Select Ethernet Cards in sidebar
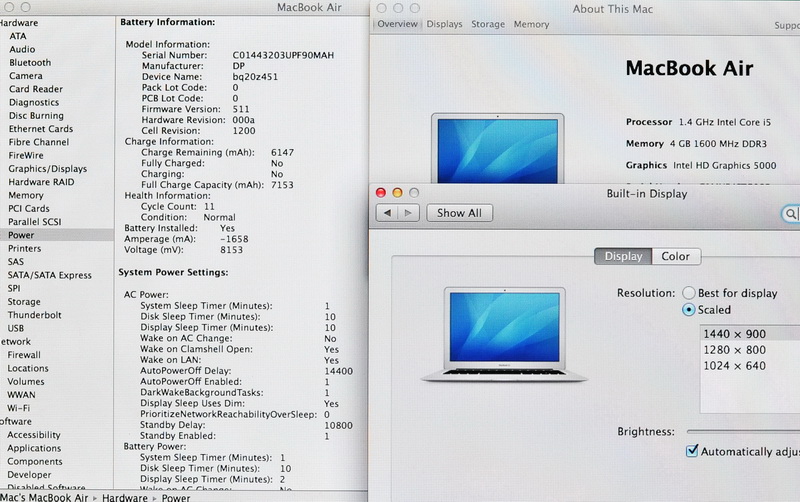Image resolution: width=800 pixels, height=502 pixels. coord(41,129)
